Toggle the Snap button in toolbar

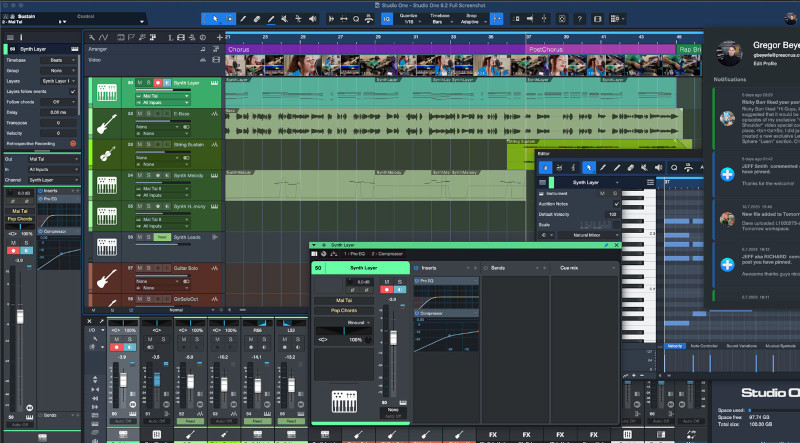(x=496, y=19)
